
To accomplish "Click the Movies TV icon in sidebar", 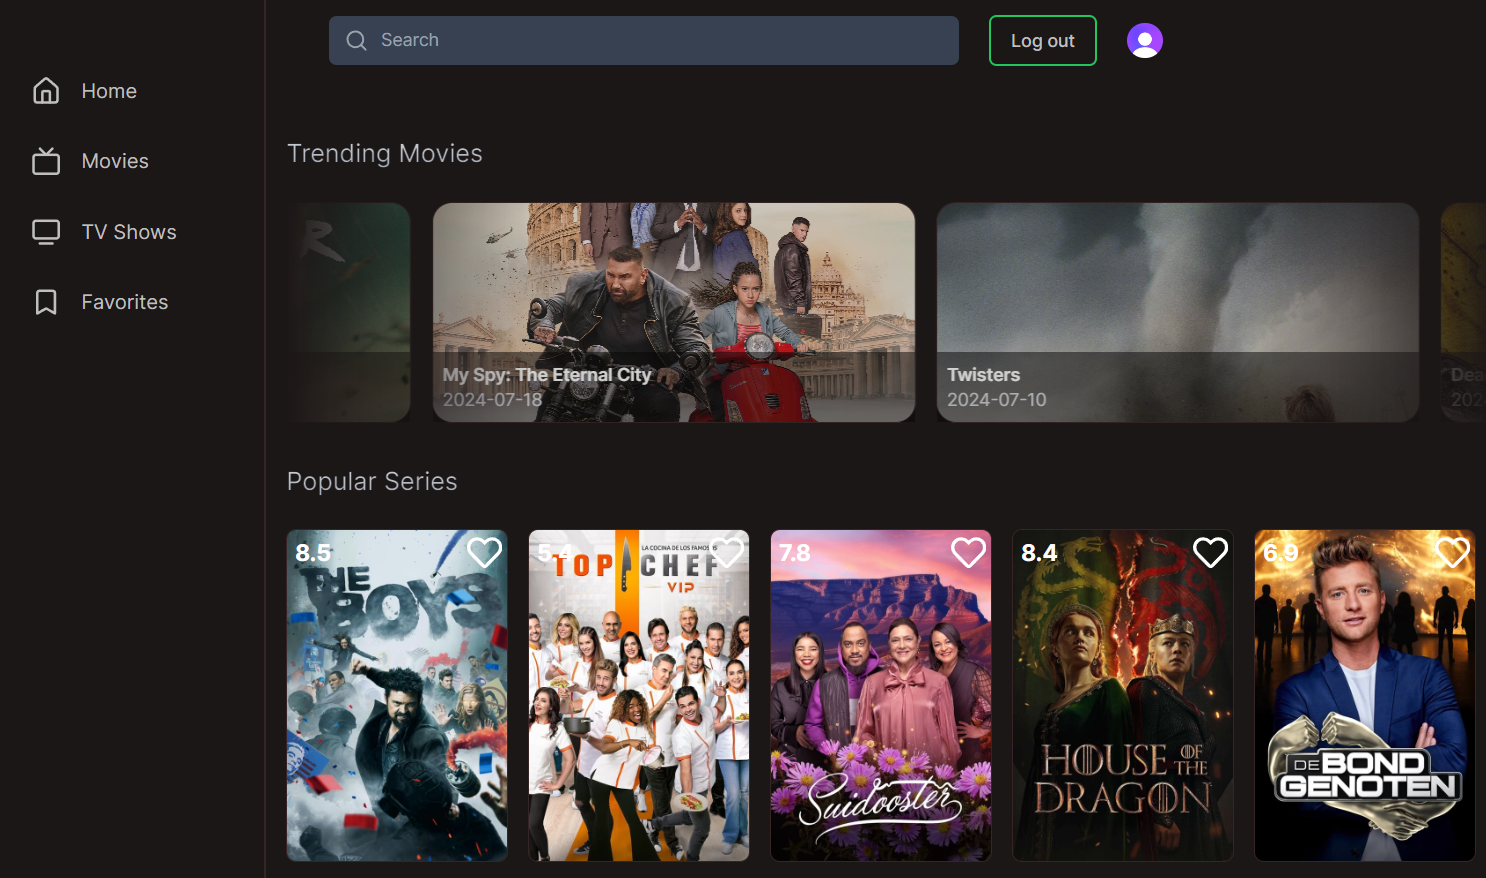I will 46,161.
